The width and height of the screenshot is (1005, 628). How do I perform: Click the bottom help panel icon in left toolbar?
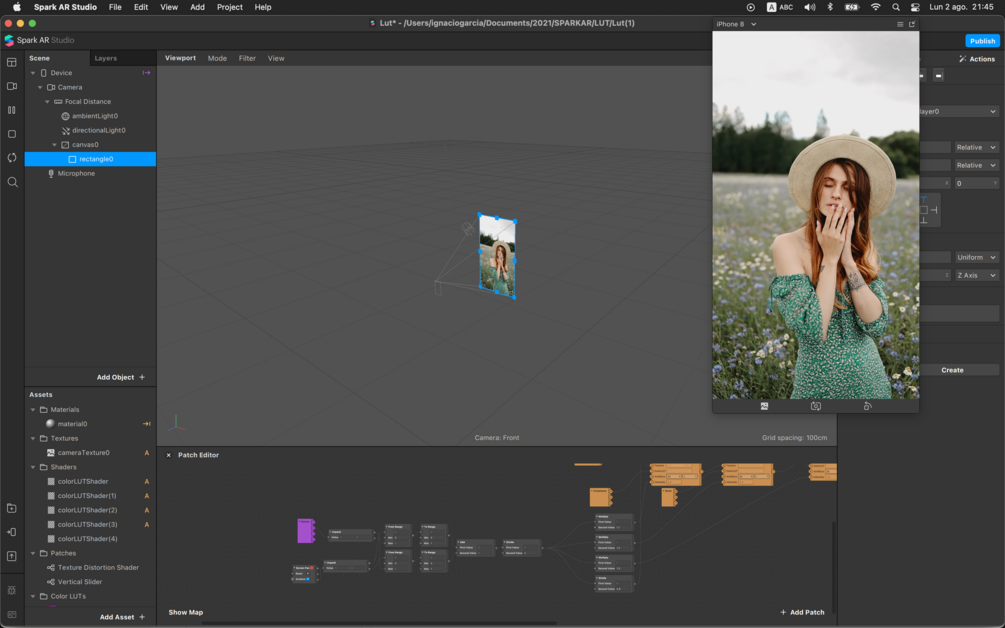(12, 614)
